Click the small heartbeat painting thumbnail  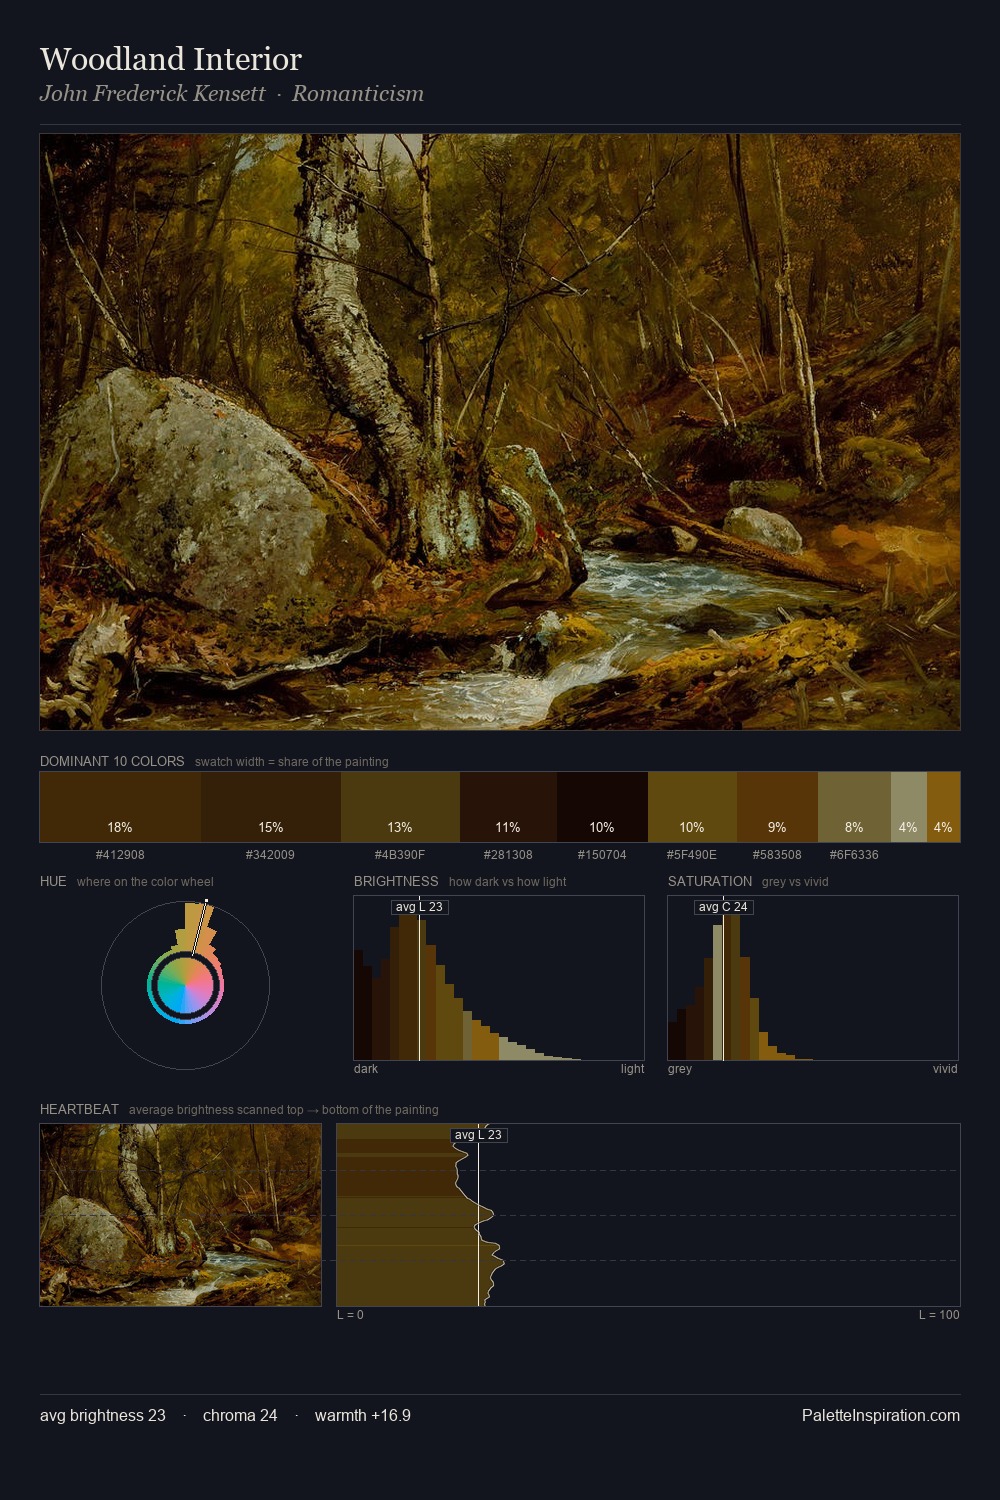click(x=180, y=1214)
